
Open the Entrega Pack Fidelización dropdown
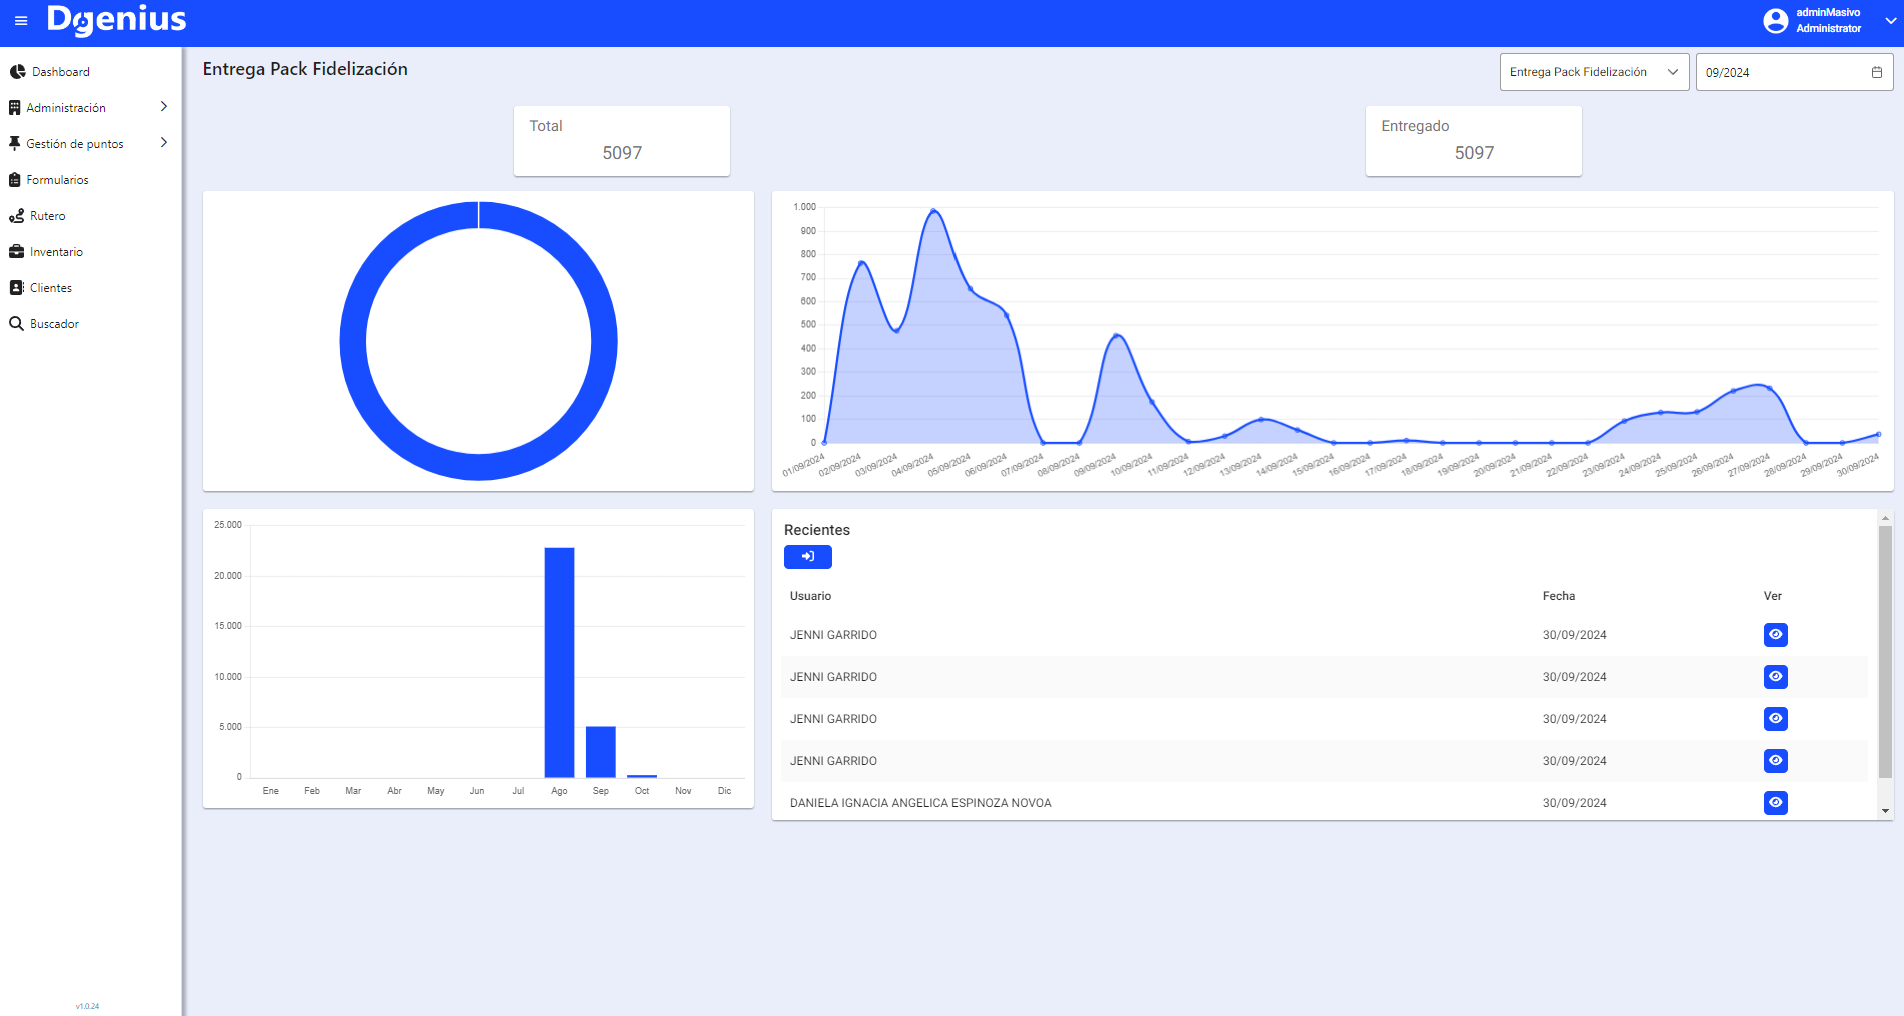coord(1594,72)
